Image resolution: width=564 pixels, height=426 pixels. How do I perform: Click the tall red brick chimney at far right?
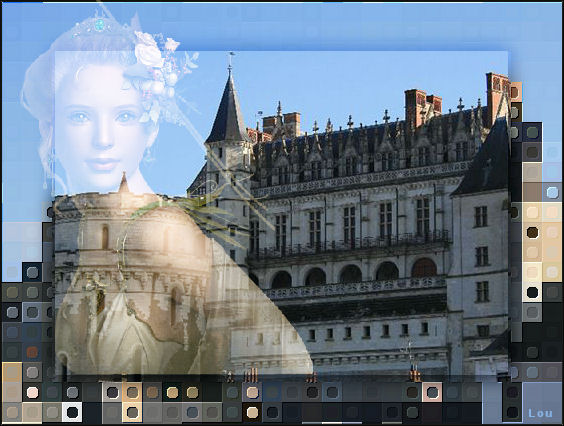[497, 98]
